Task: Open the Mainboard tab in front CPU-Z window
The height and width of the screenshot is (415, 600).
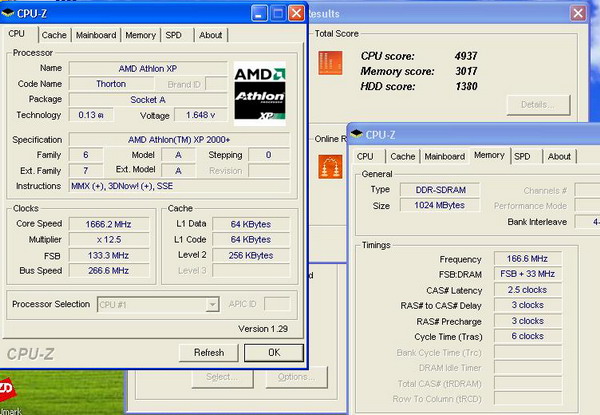Action: coord(96,35)
